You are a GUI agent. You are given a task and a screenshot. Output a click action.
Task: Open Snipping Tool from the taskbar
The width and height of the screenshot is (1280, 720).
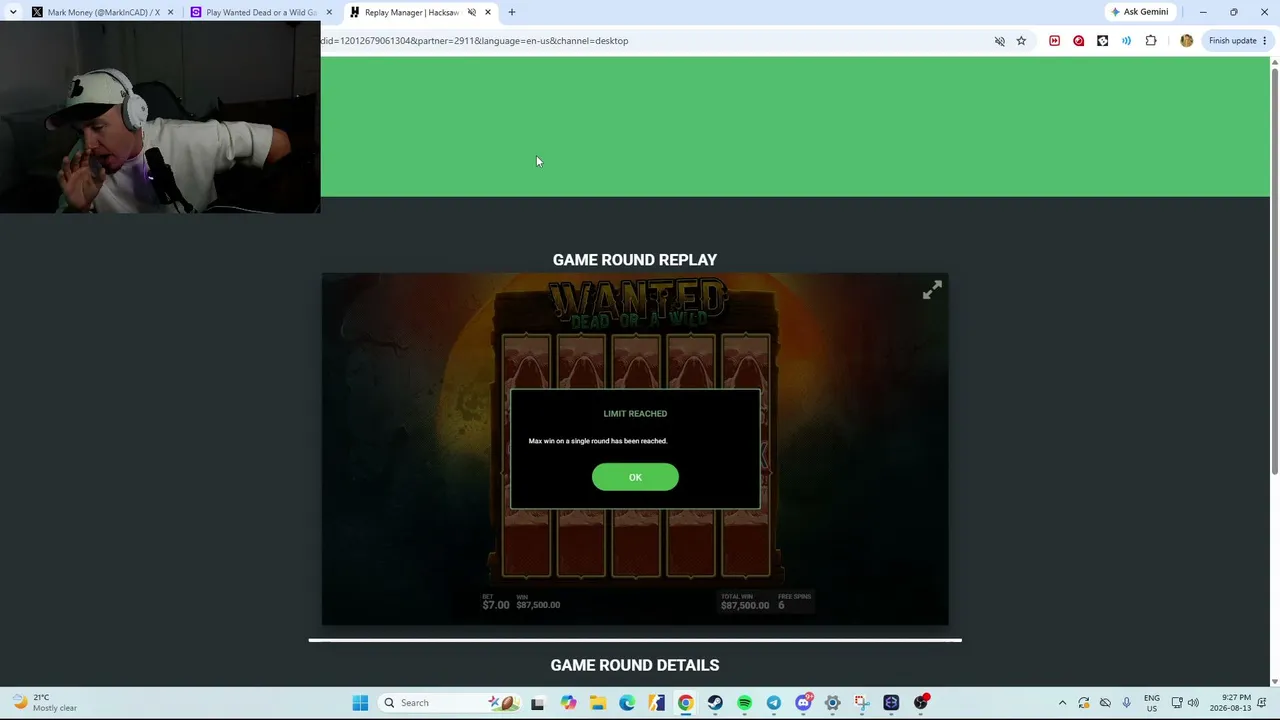[862, 703]
